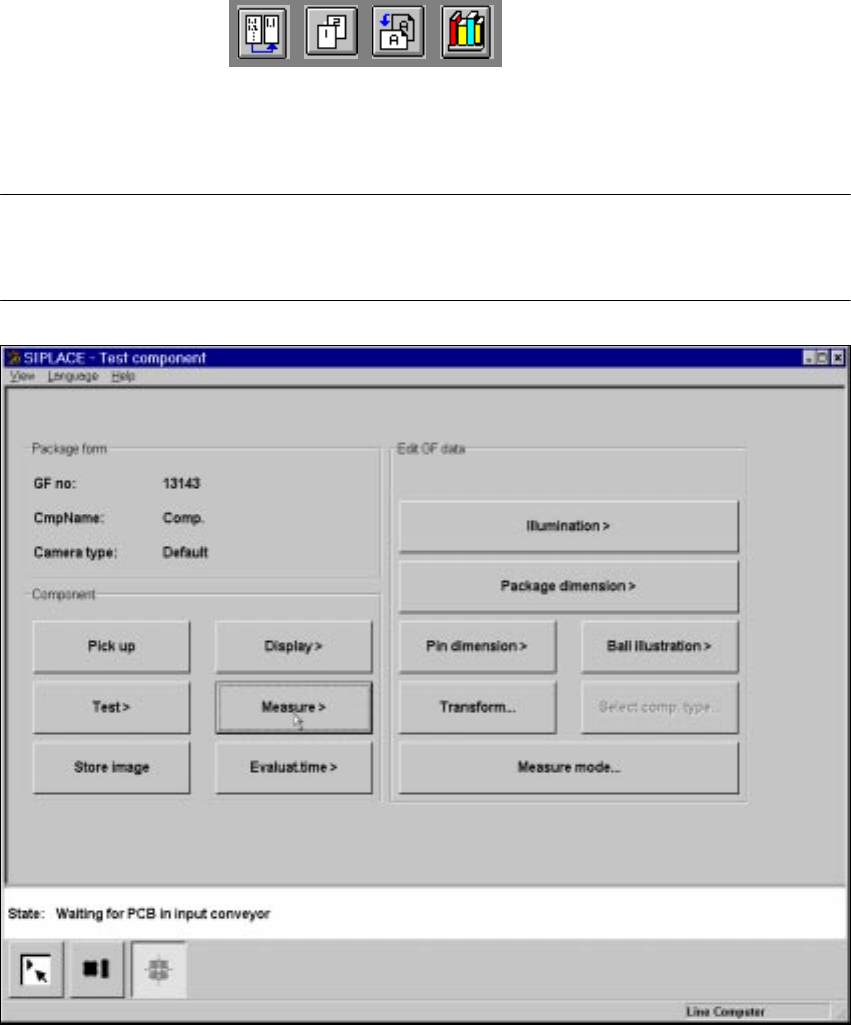Click the Package dimension > button
851x1025 pixels.
(x=569, y=586)
